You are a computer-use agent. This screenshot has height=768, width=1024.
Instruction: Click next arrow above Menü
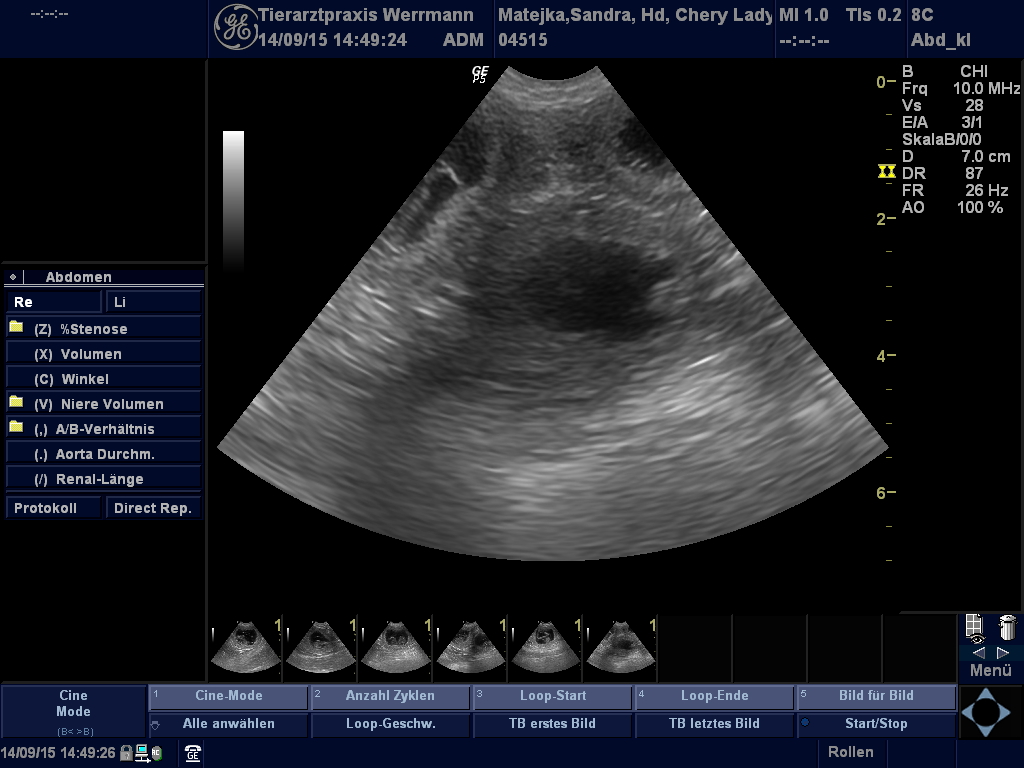[x=1003, y=652]
